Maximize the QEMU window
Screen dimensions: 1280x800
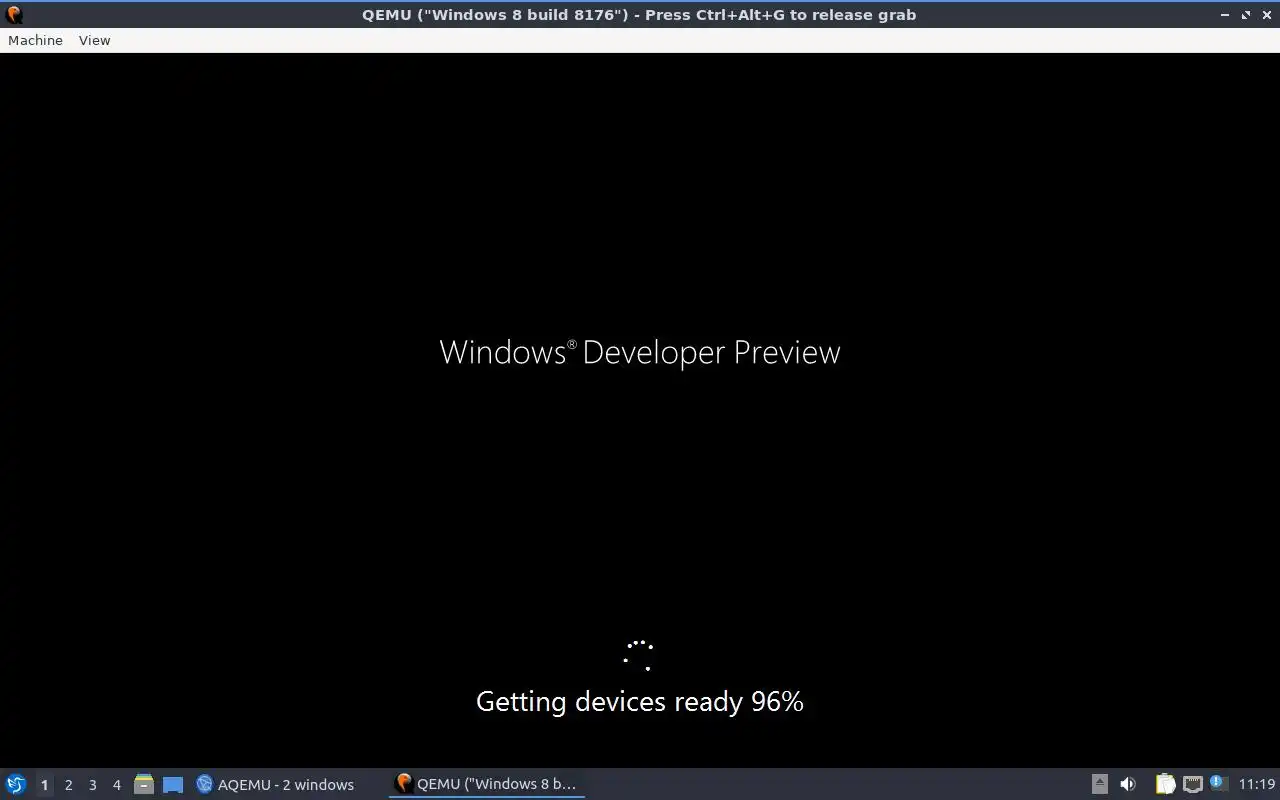[x=1246, y=15]
